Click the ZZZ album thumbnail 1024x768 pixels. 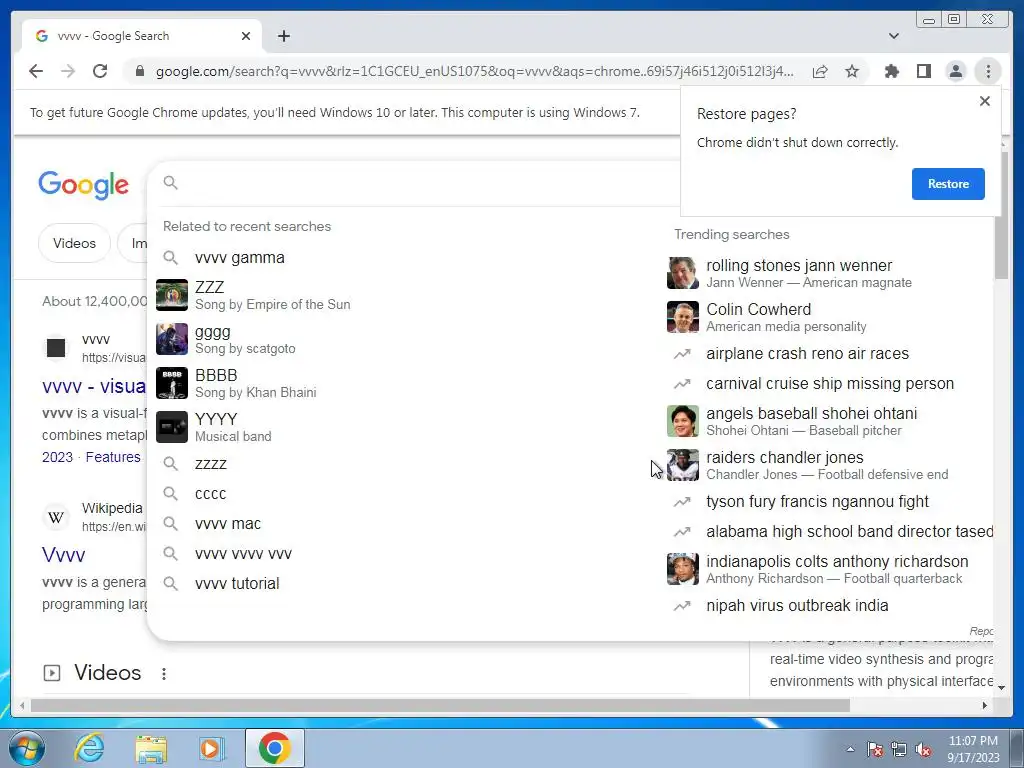[172, 295]
